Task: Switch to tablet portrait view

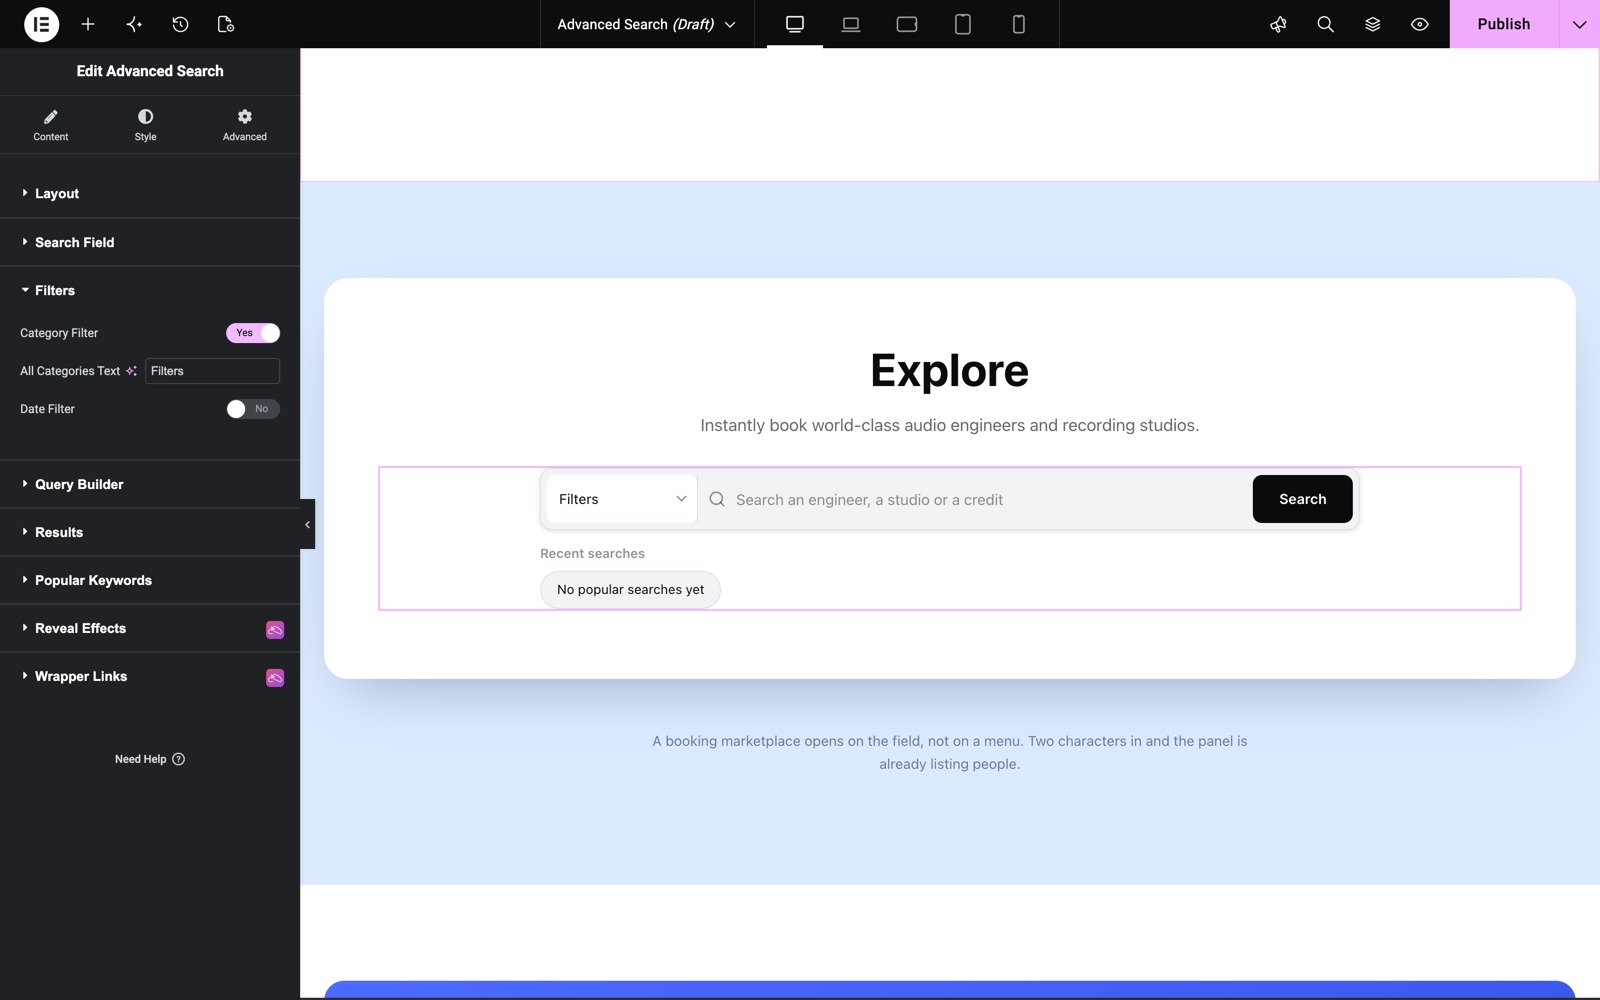Action: [x=963, y=24]
